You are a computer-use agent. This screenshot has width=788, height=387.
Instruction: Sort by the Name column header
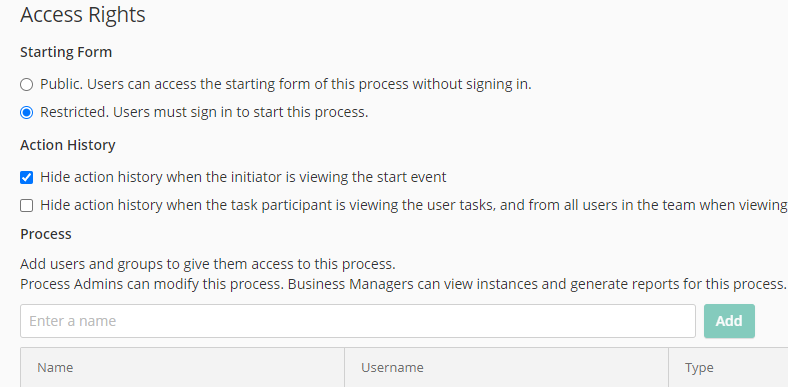point(55,367)
